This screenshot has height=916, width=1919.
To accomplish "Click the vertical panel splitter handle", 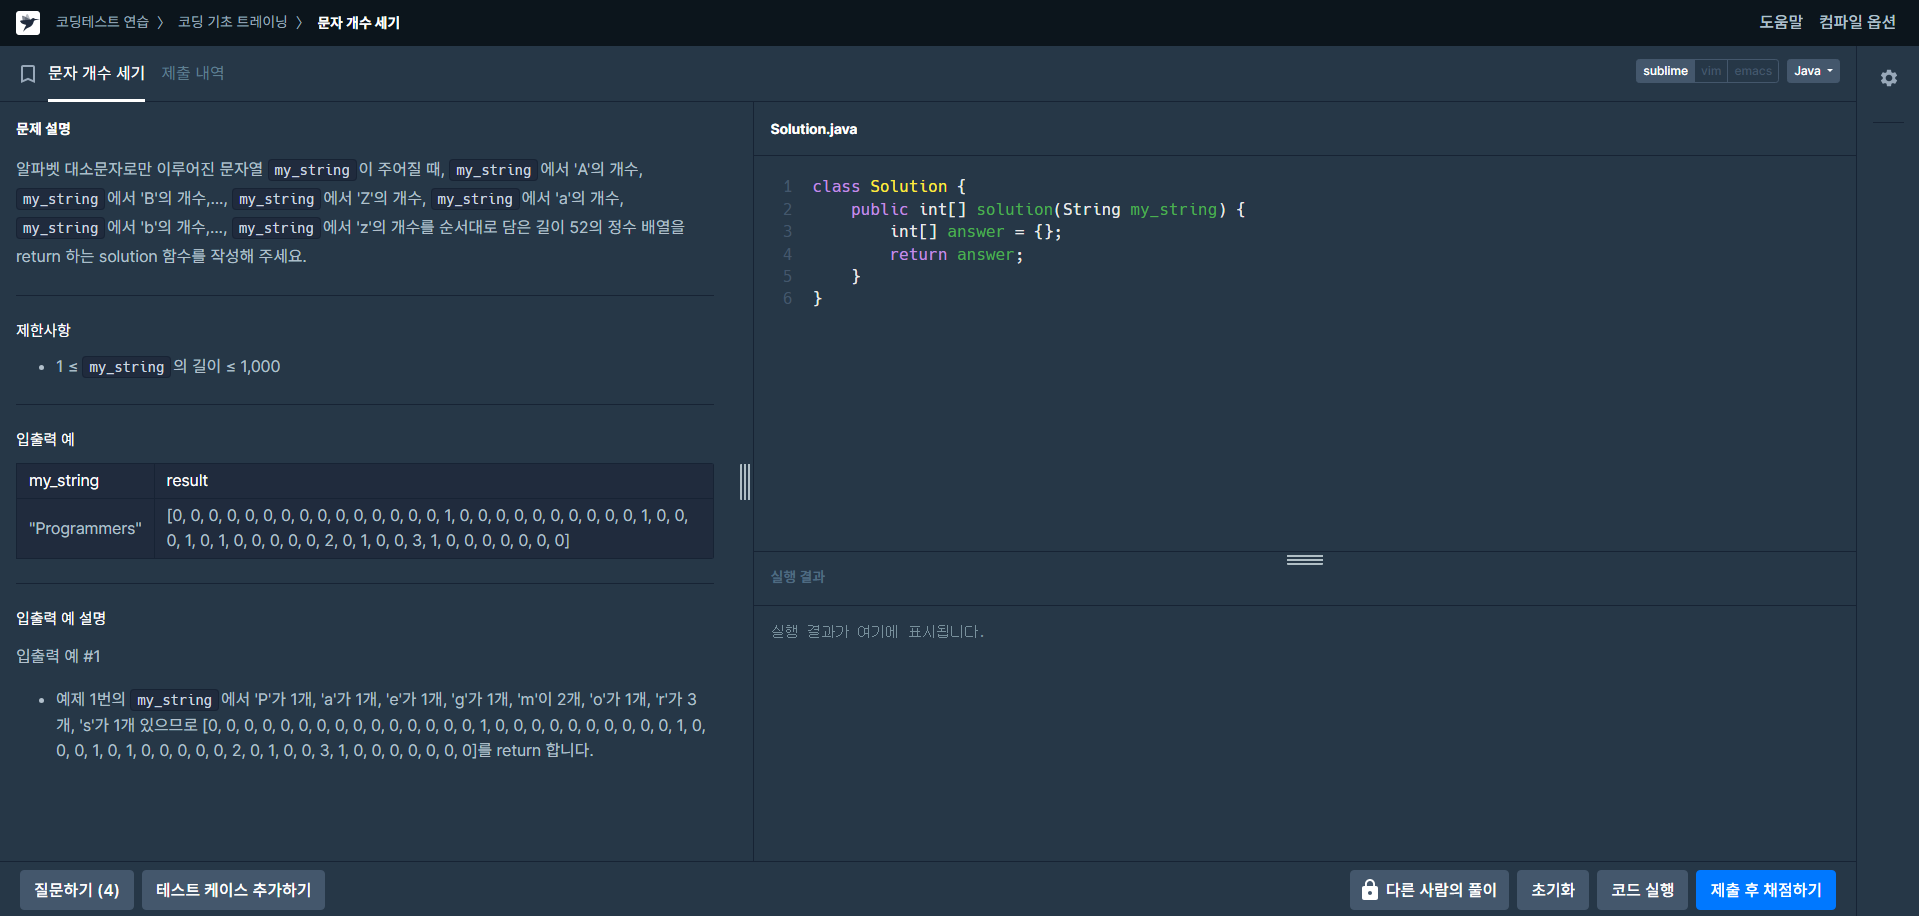I will point(745,482).
